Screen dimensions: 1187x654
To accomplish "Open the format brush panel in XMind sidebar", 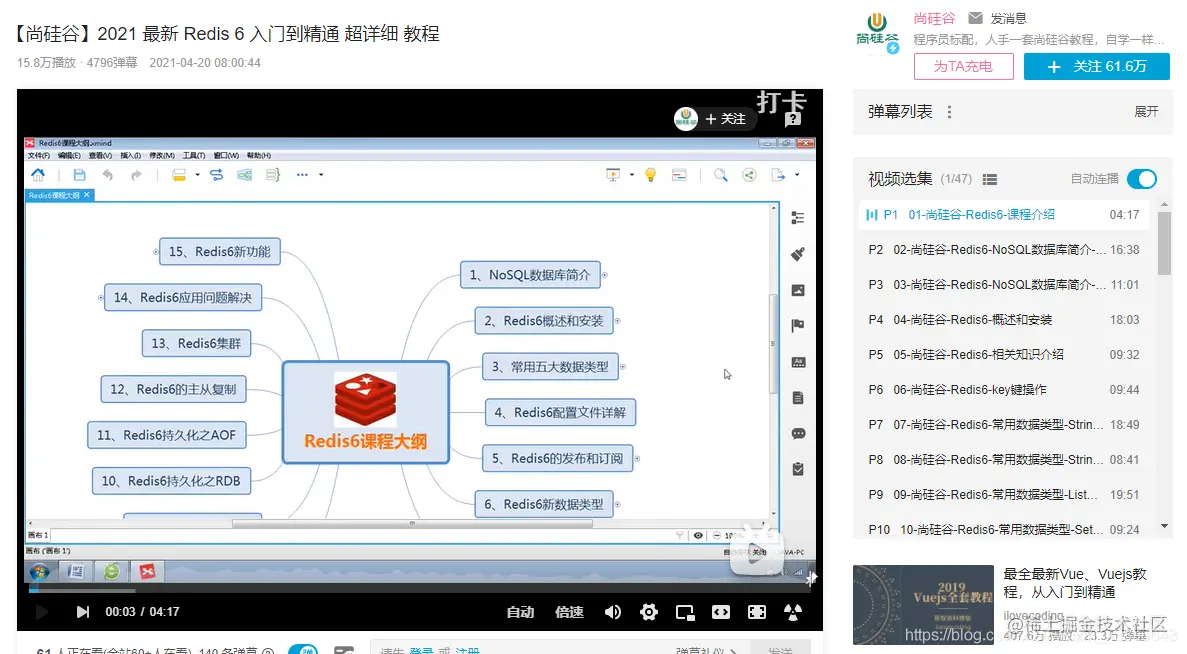I will tap(798, 254).
